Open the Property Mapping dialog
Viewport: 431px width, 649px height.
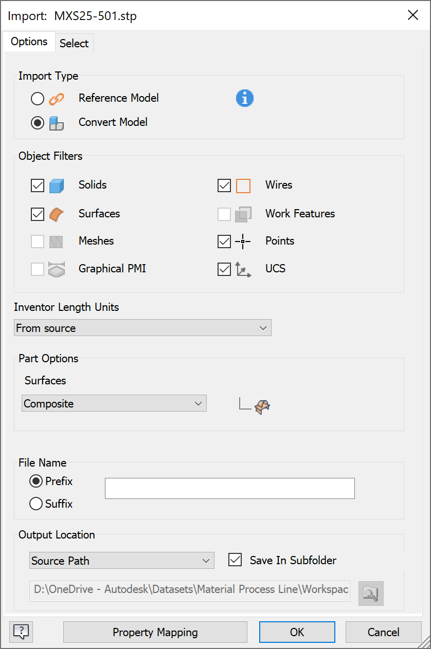point(155,632)
